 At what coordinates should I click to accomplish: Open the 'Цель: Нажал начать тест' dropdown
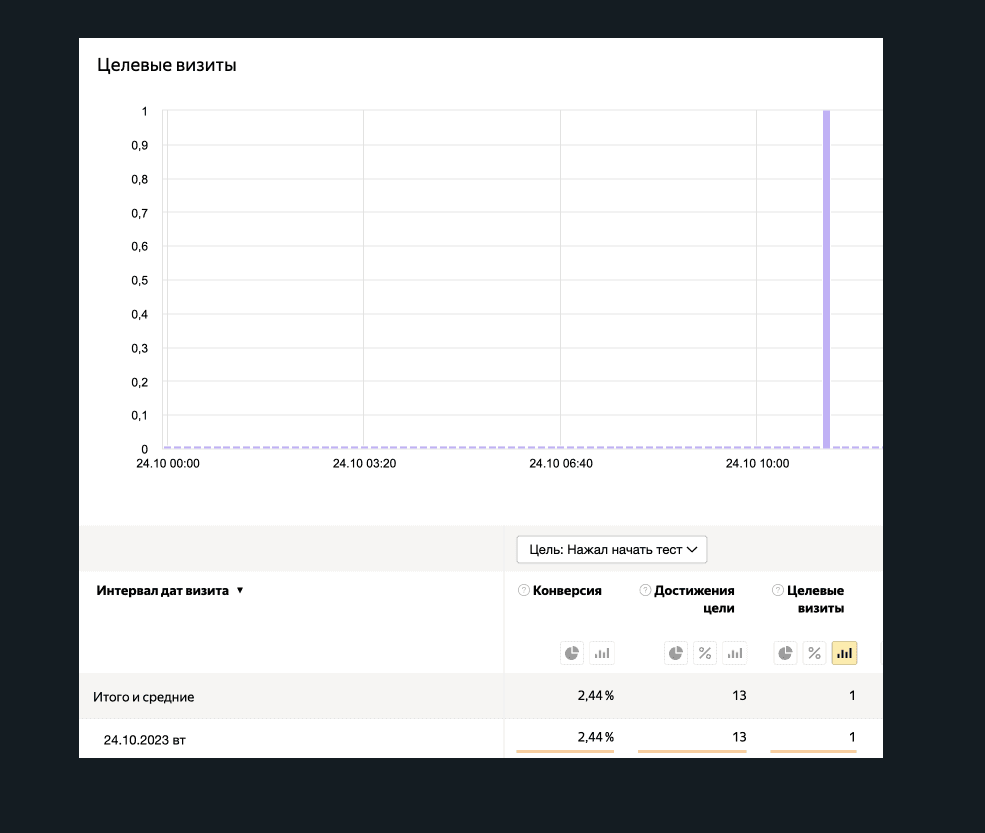coord(612,549)
